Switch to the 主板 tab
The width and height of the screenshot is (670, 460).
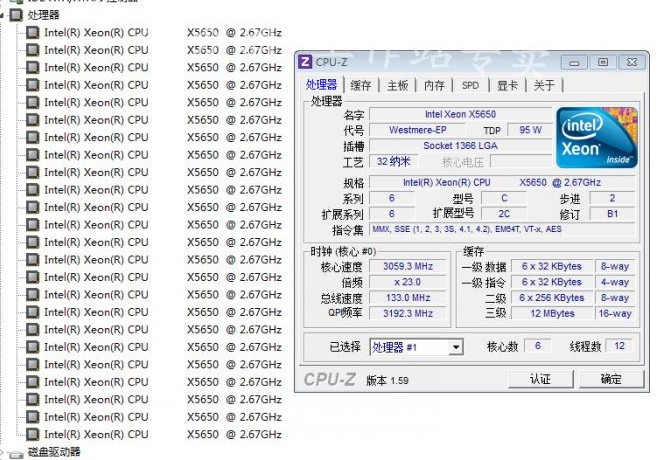(398, 85)
